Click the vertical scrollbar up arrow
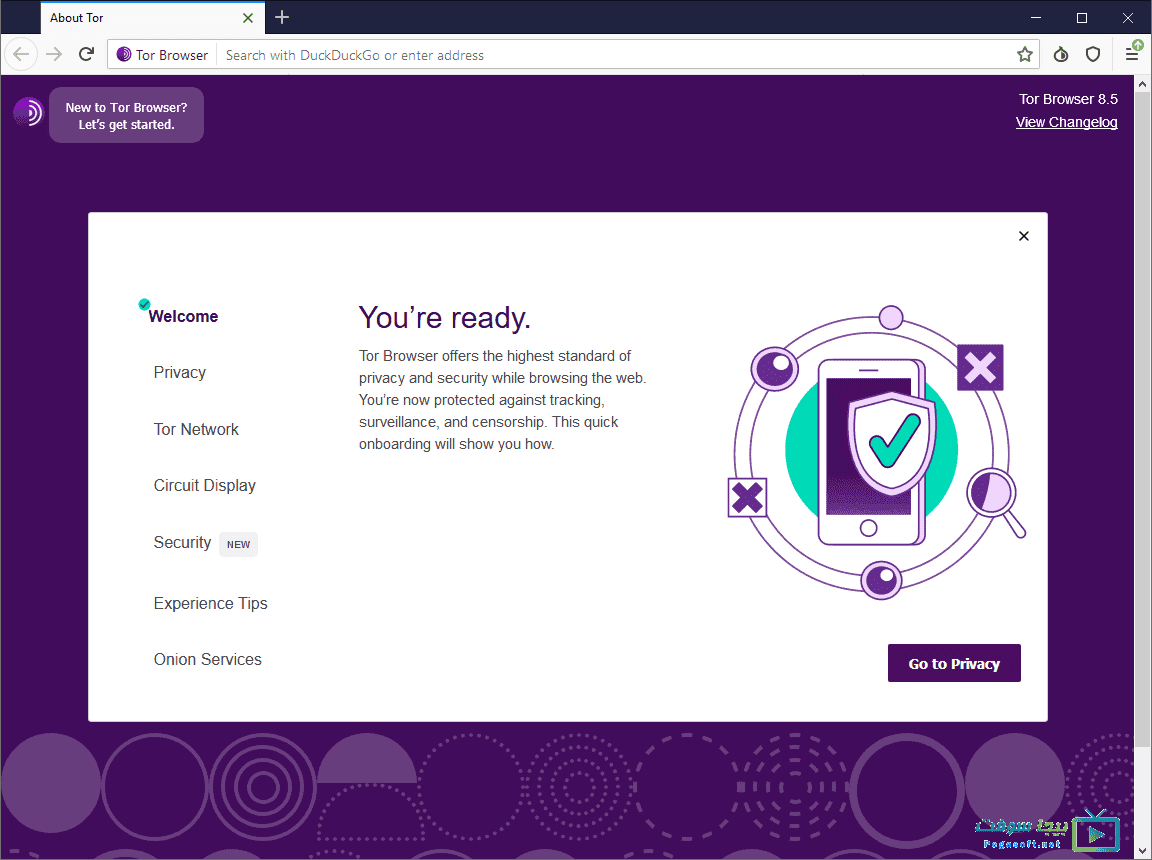Viewport: 1152px width, 860px height. tap(1142, 84)
